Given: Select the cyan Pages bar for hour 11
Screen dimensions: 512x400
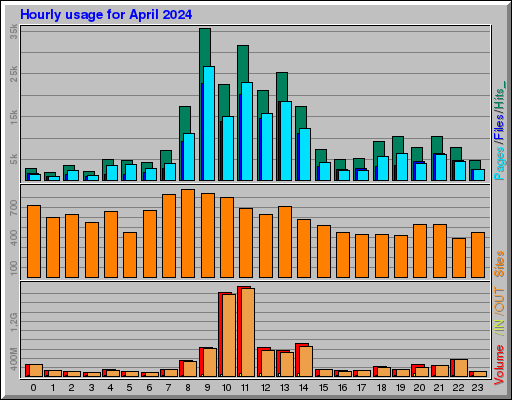Looking at the screenshot, I should [247, 131].
